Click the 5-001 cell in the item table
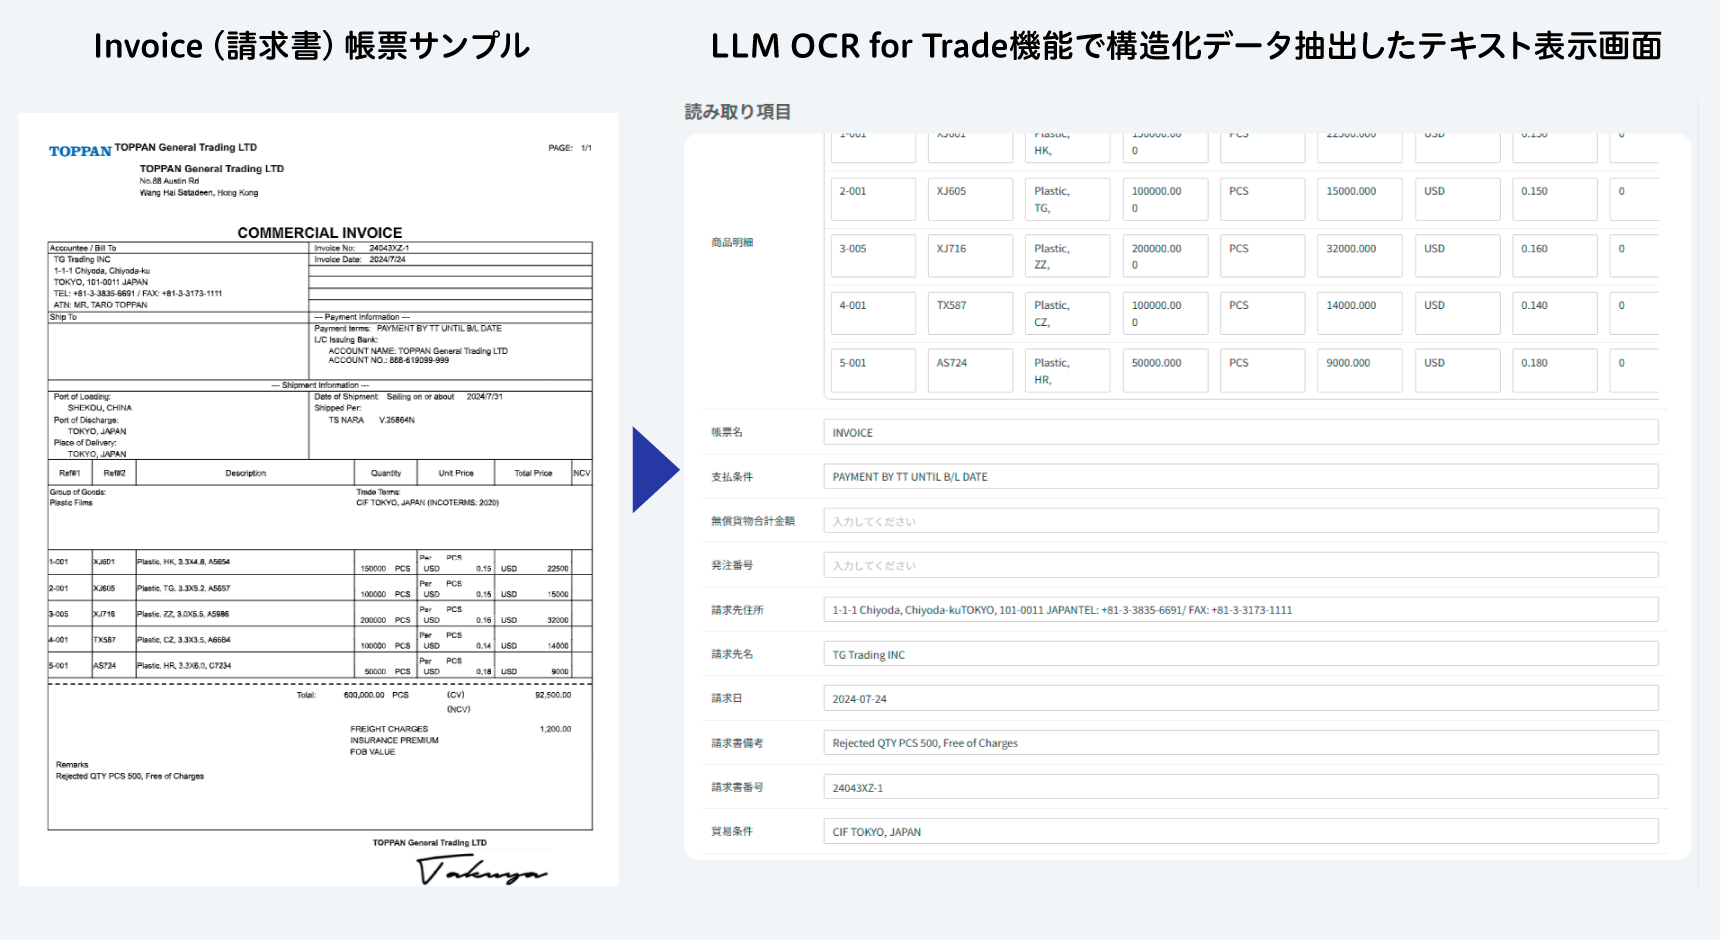The width and height of the screenshot is (1721, 940). pyautogui.click(x=873, y=370)
